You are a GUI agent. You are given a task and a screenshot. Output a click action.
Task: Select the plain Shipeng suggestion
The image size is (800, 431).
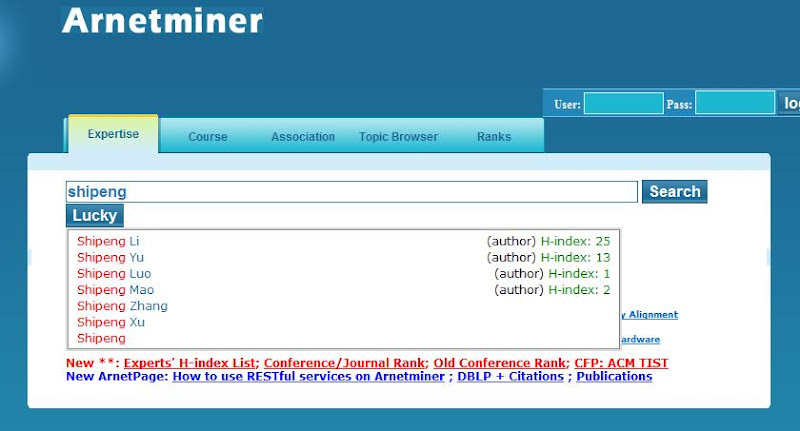click(x=344, y=339)
